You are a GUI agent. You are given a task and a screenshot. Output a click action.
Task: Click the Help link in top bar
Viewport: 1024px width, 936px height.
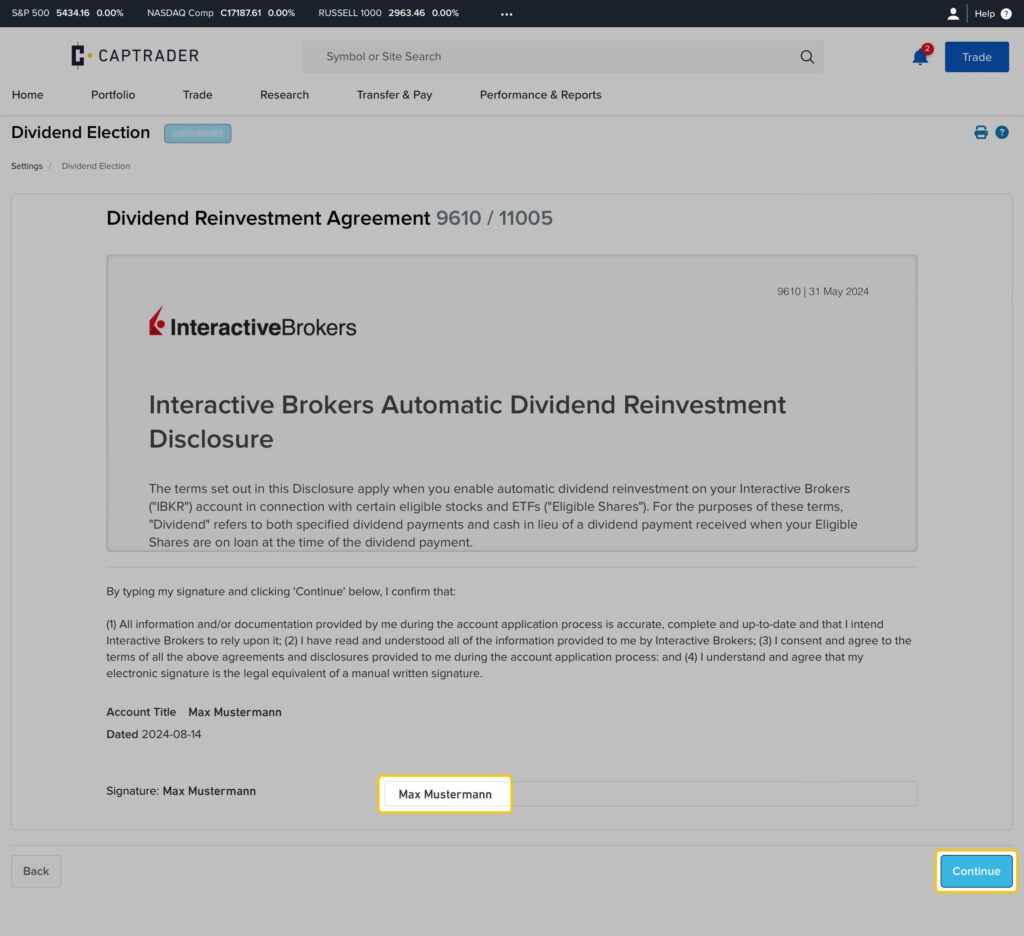click(x=984, y=13)
